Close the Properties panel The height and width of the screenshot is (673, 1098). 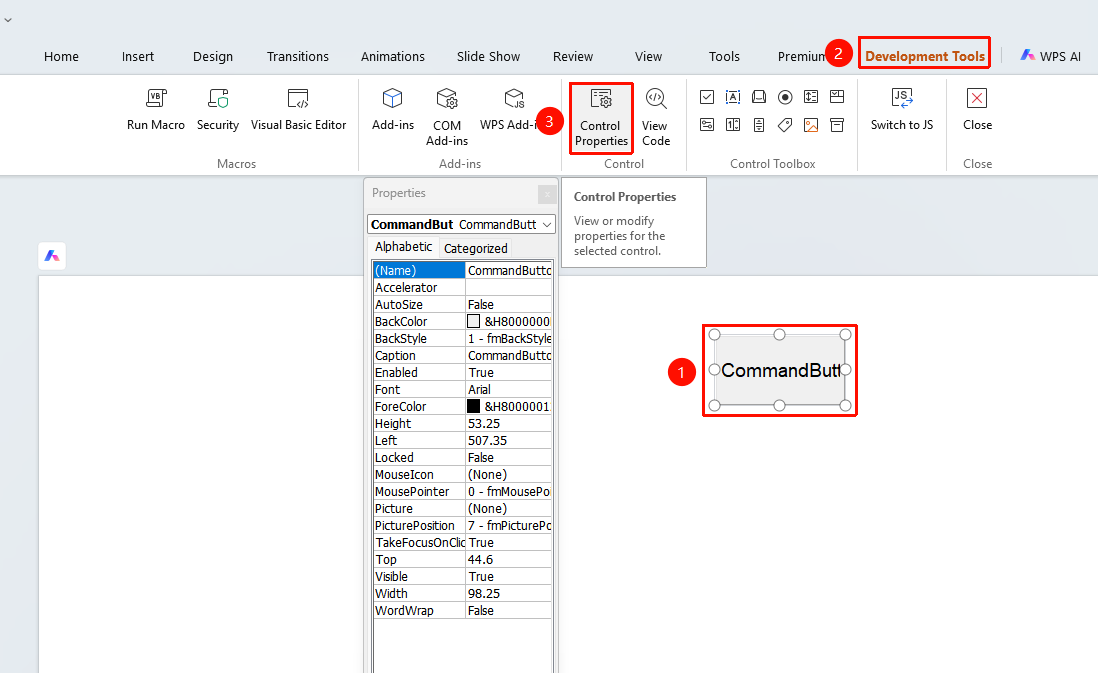[548, 194]
